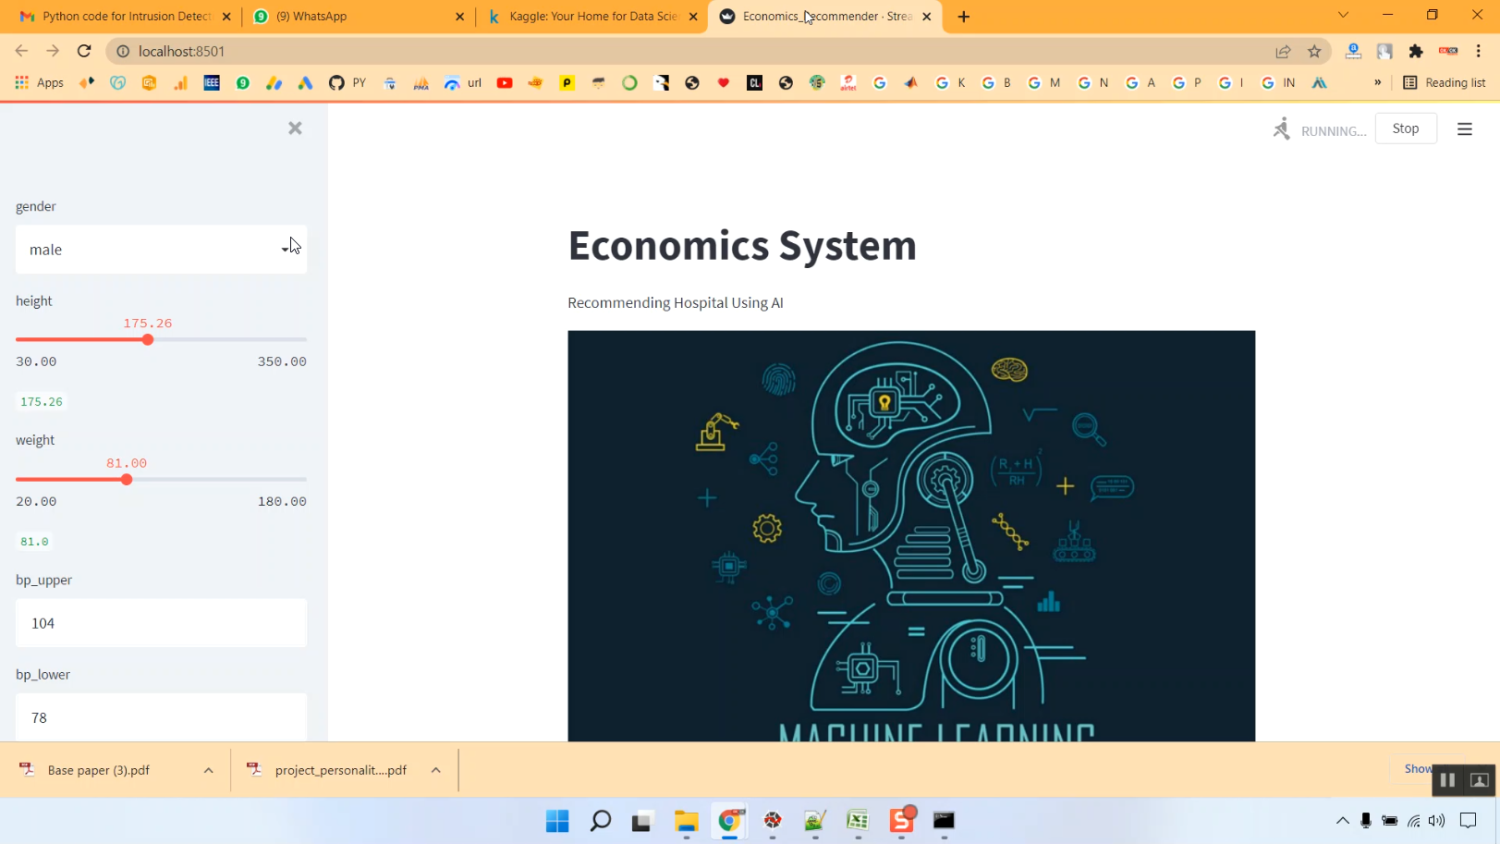The width and height of the screenshot is (1500, 844).
Task: Open the Base paper (3).pdf download
Action: coord(98,770)
